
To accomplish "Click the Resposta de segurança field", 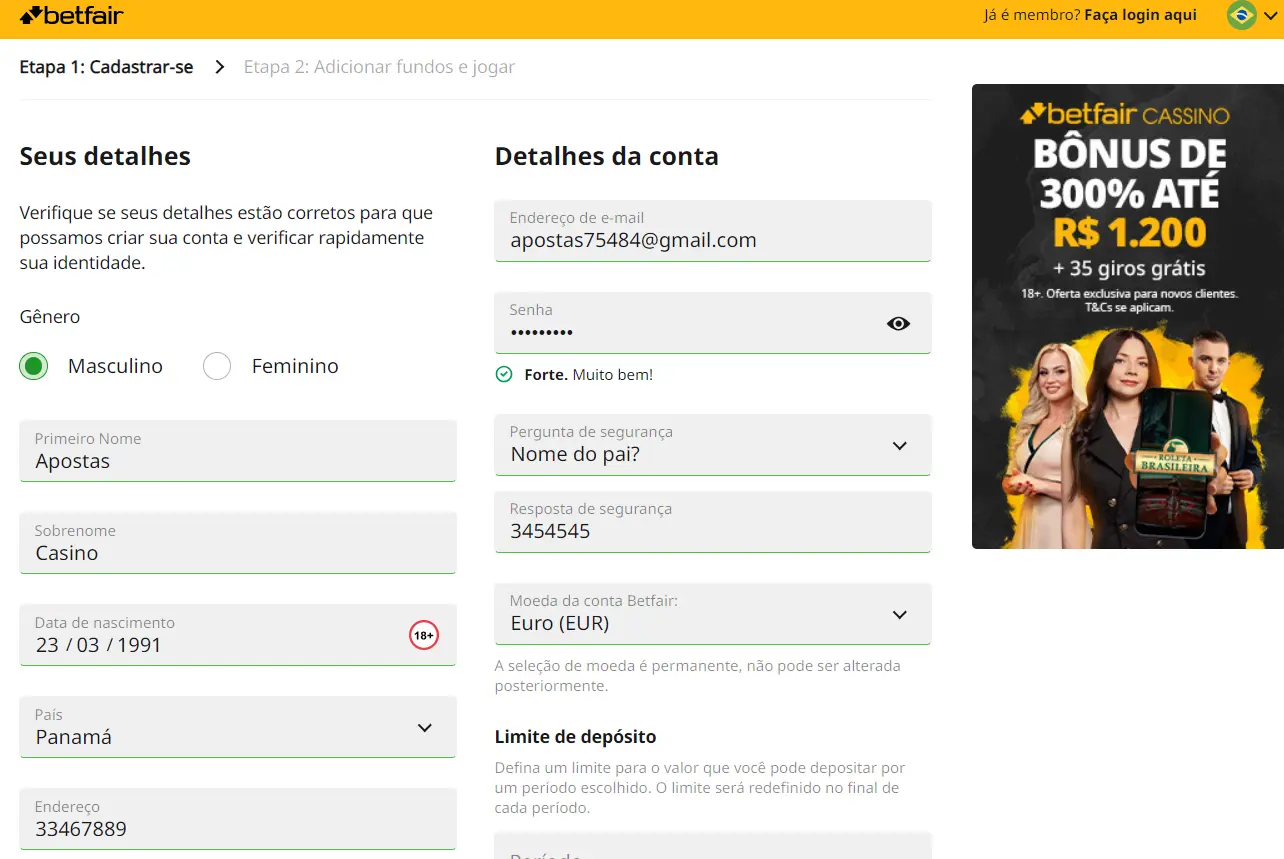I will (x=713, y=522).
